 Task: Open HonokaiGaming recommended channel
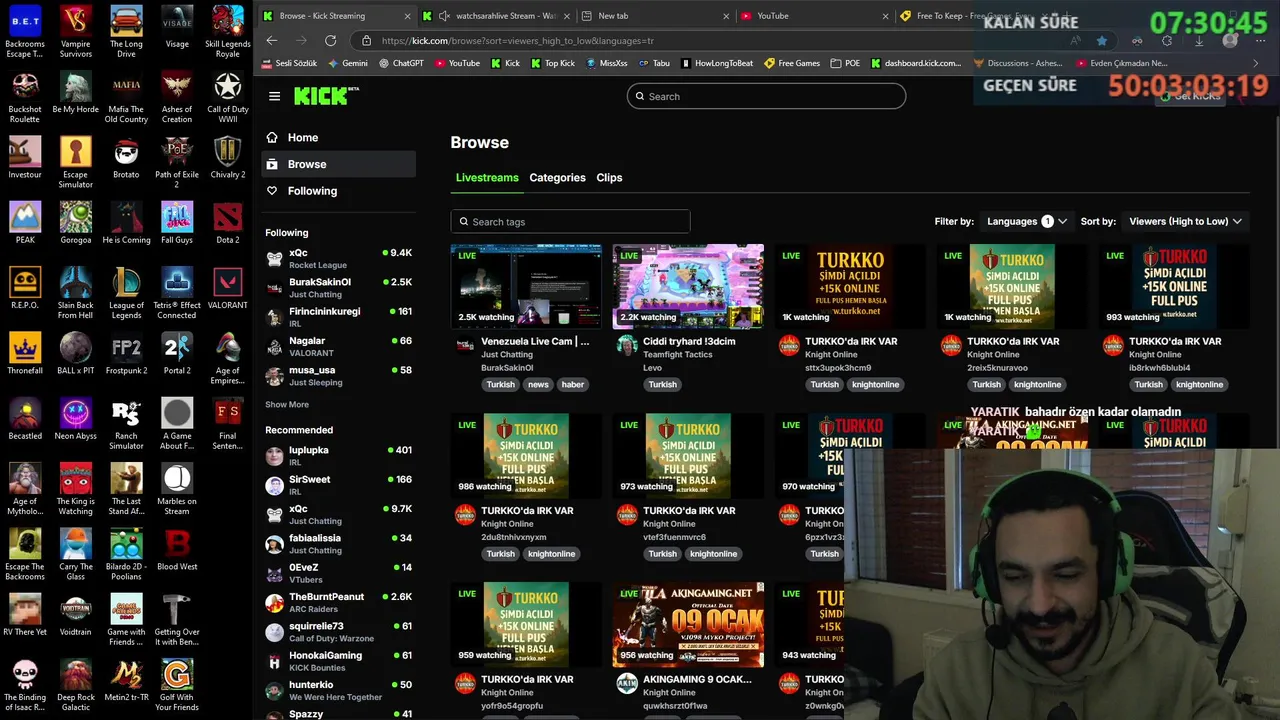pos(339,661)
